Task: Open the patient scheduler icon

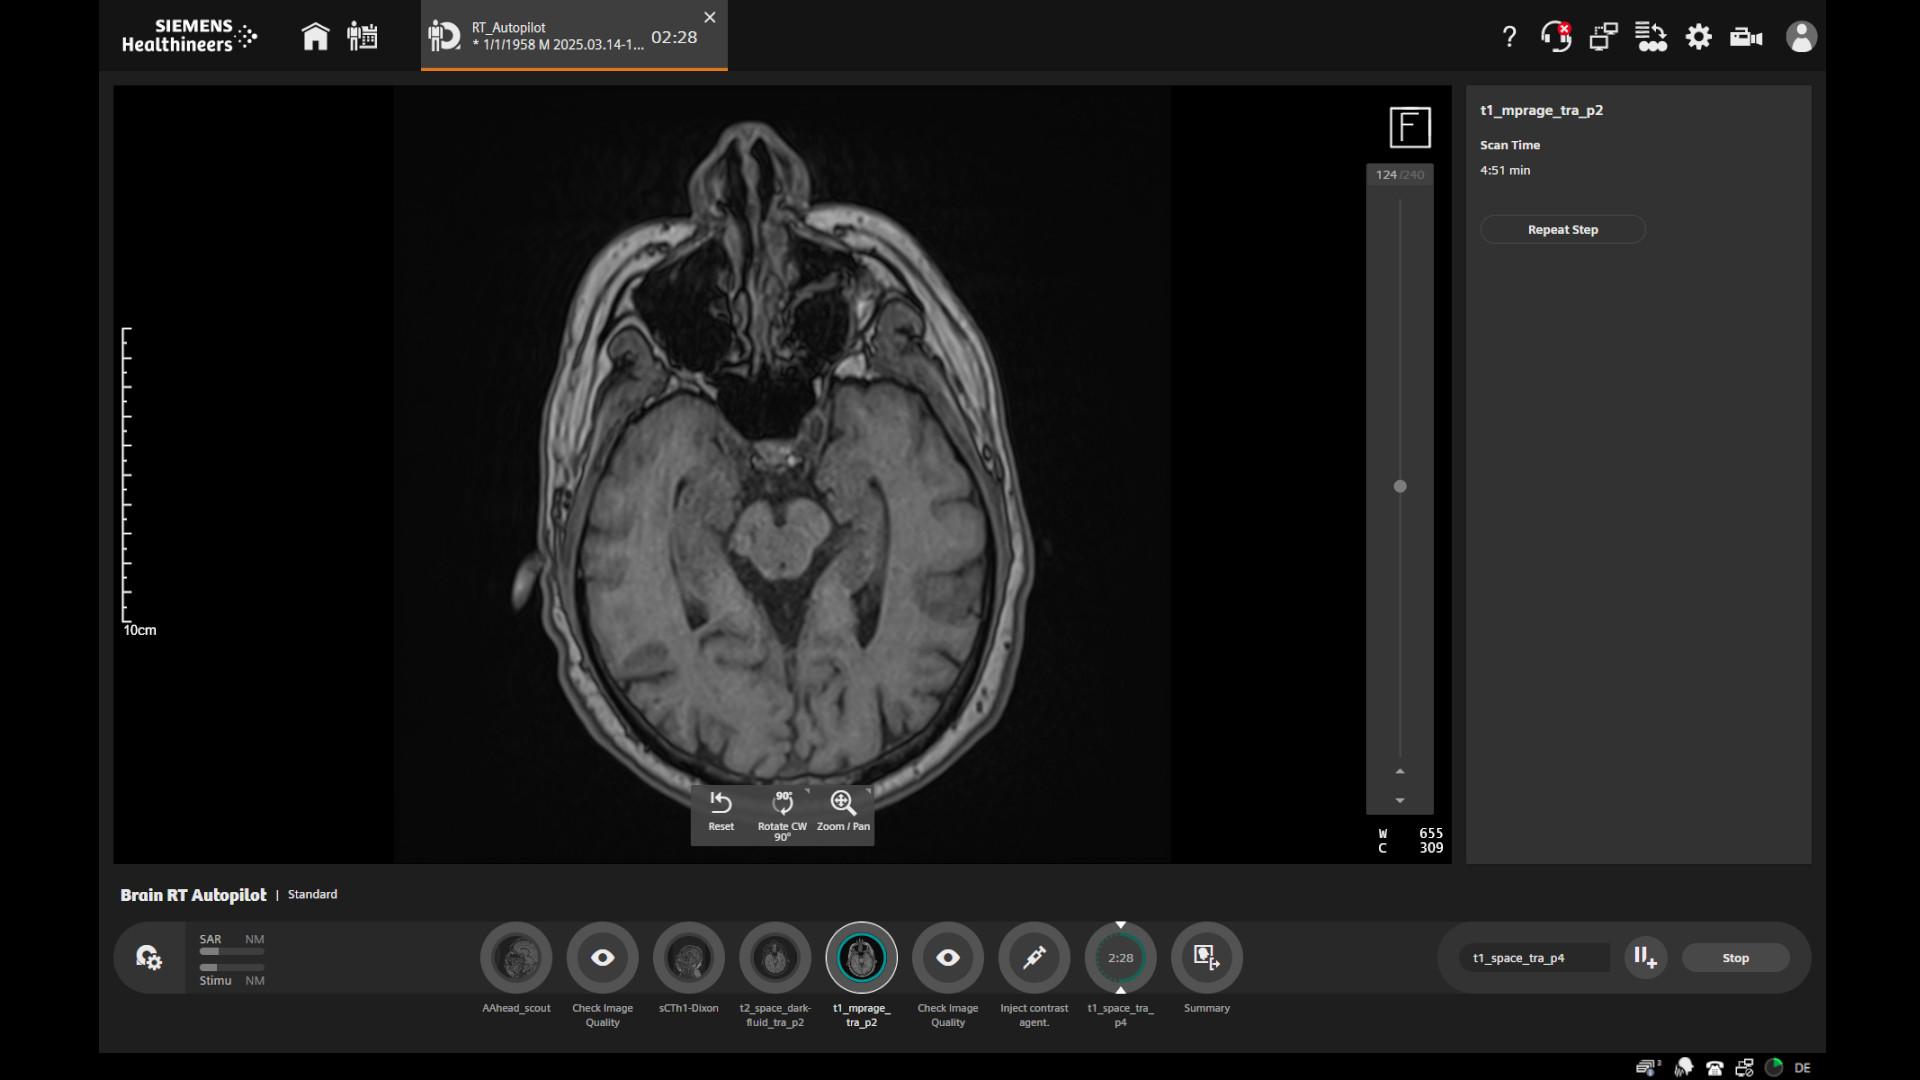Action: [x=362, y=37]
